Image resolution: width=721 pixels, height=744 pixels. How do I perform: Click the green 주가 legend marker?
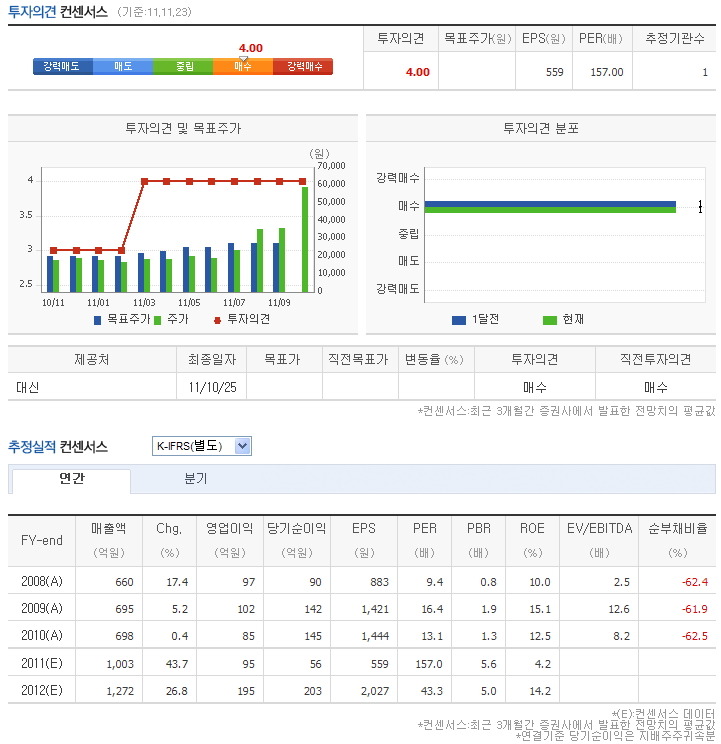(x=158, y=320)
